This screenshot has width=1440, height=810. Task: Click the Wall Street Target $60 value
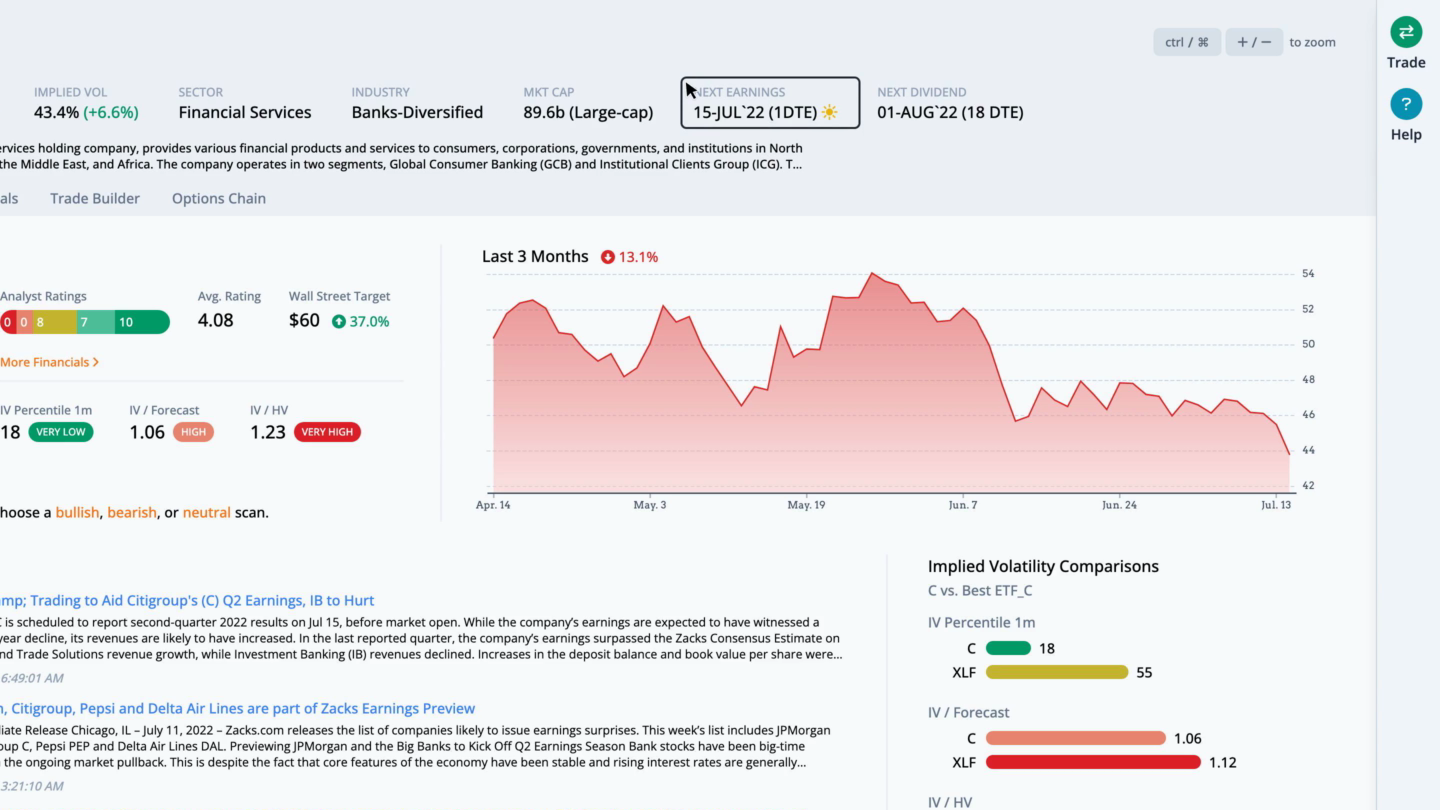pos(304,320)
